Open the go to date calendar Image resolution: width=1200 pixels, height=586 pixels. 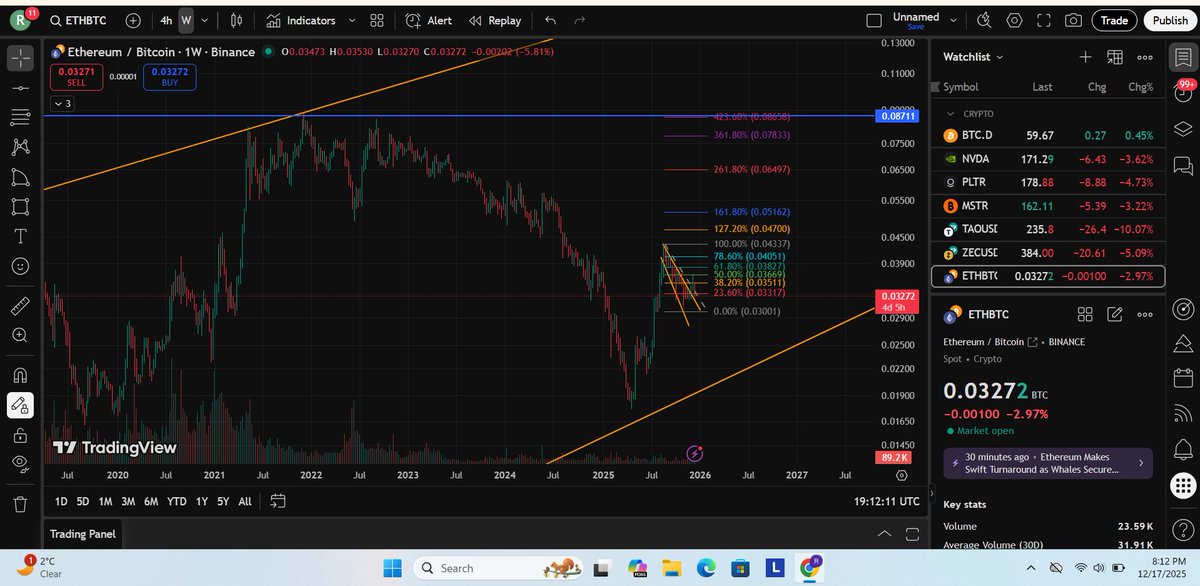[x=278, y=501]
